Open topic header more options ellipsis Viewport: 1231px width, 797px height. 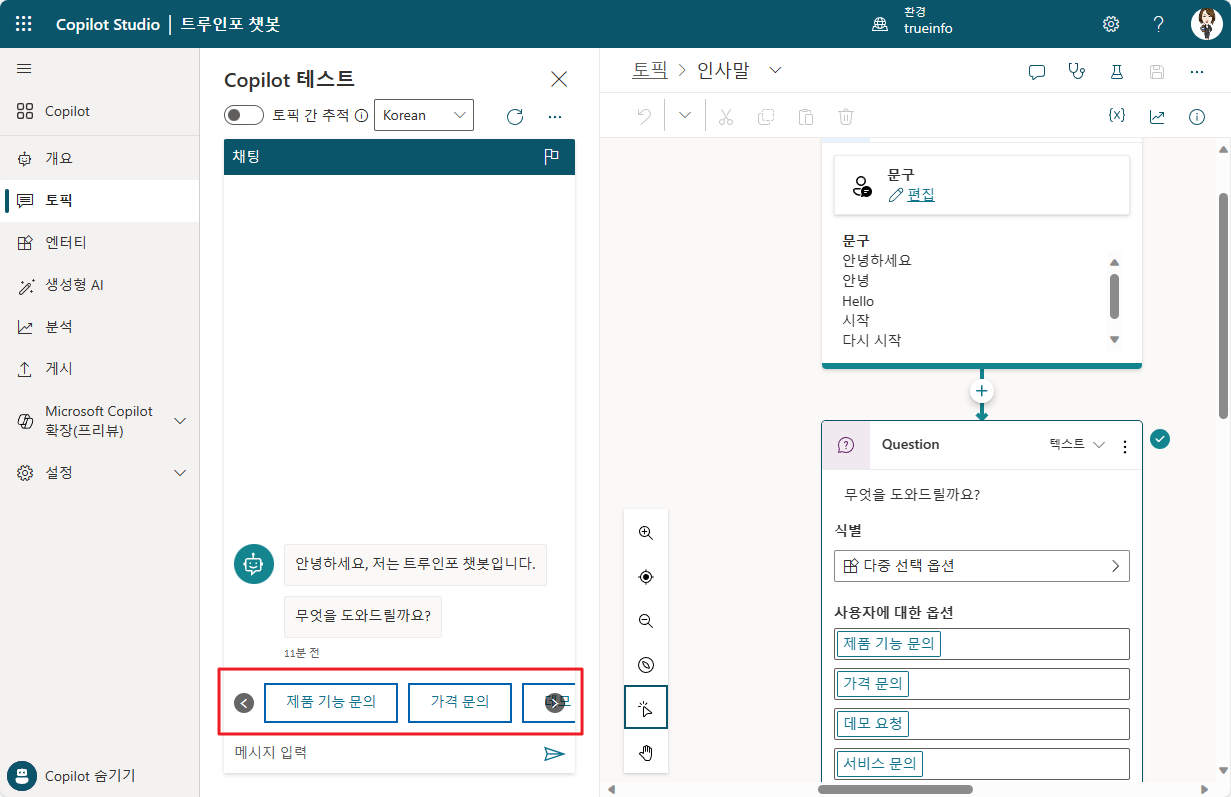[x=1197, y=72]
